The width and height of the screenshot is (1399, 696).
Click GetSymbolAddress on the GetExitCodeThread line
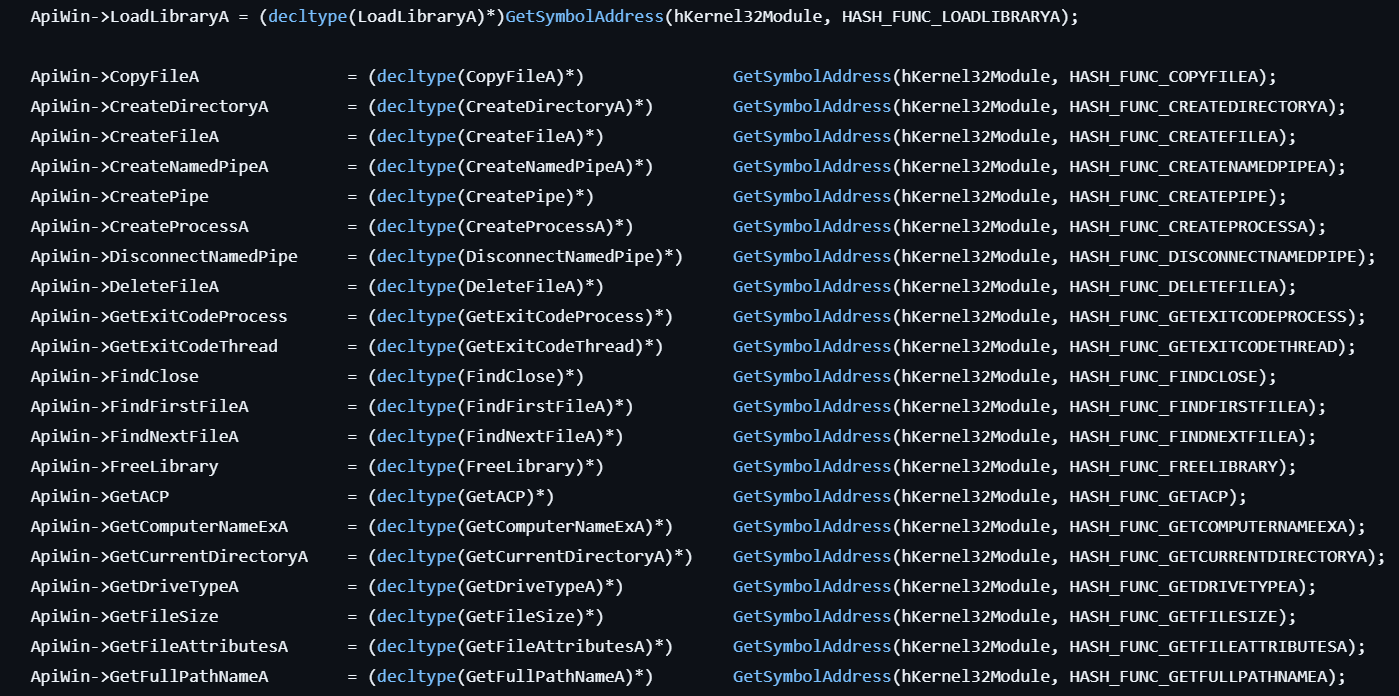pyautogui.click(x=811, y=347)
